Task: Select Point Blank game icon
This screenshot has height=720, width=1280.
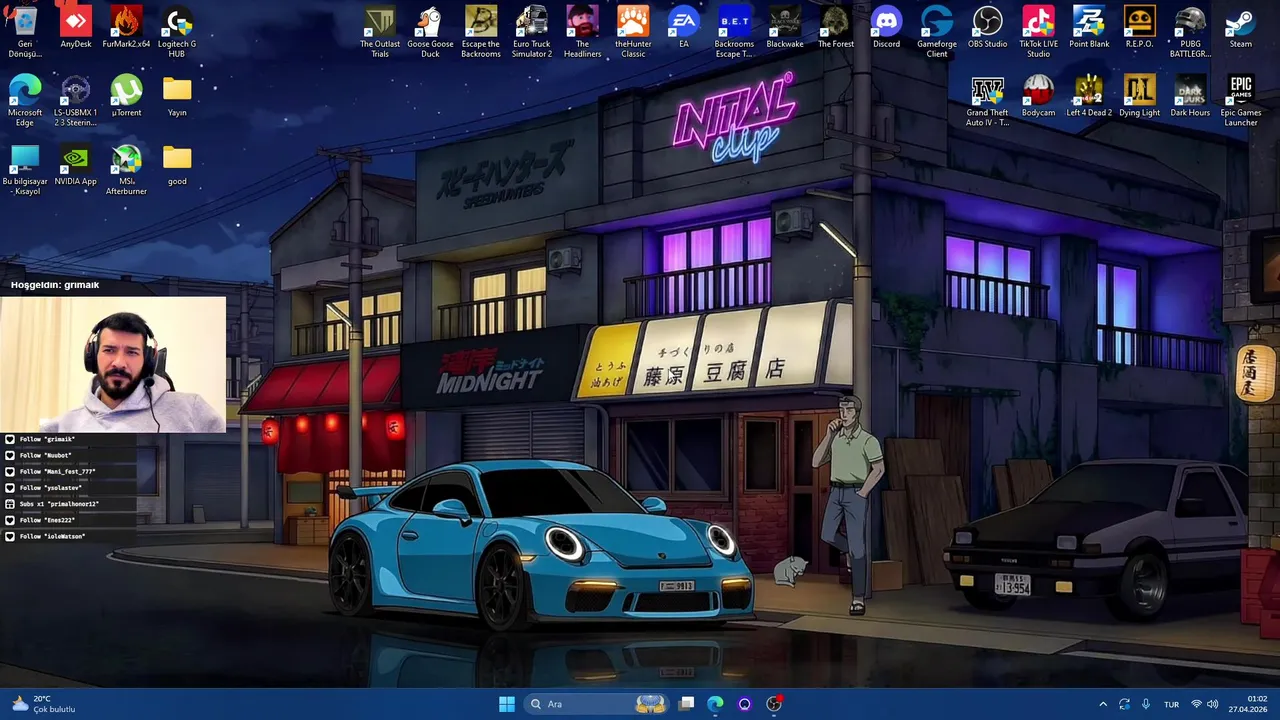Action: tap(1089, 28)
